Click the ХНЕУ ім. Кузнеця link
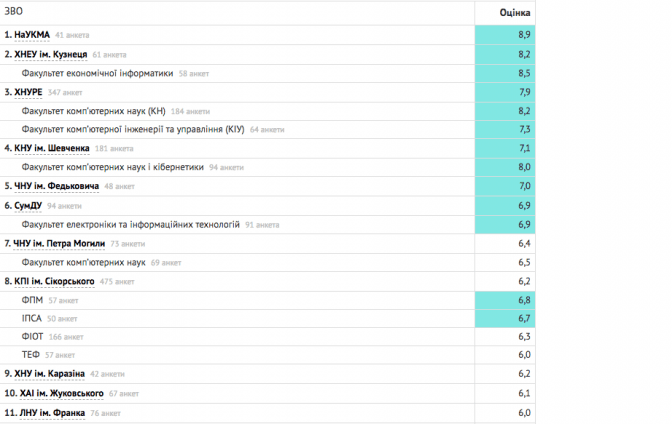The width and height of the screenshot is (672, 424). pos(52,54)
